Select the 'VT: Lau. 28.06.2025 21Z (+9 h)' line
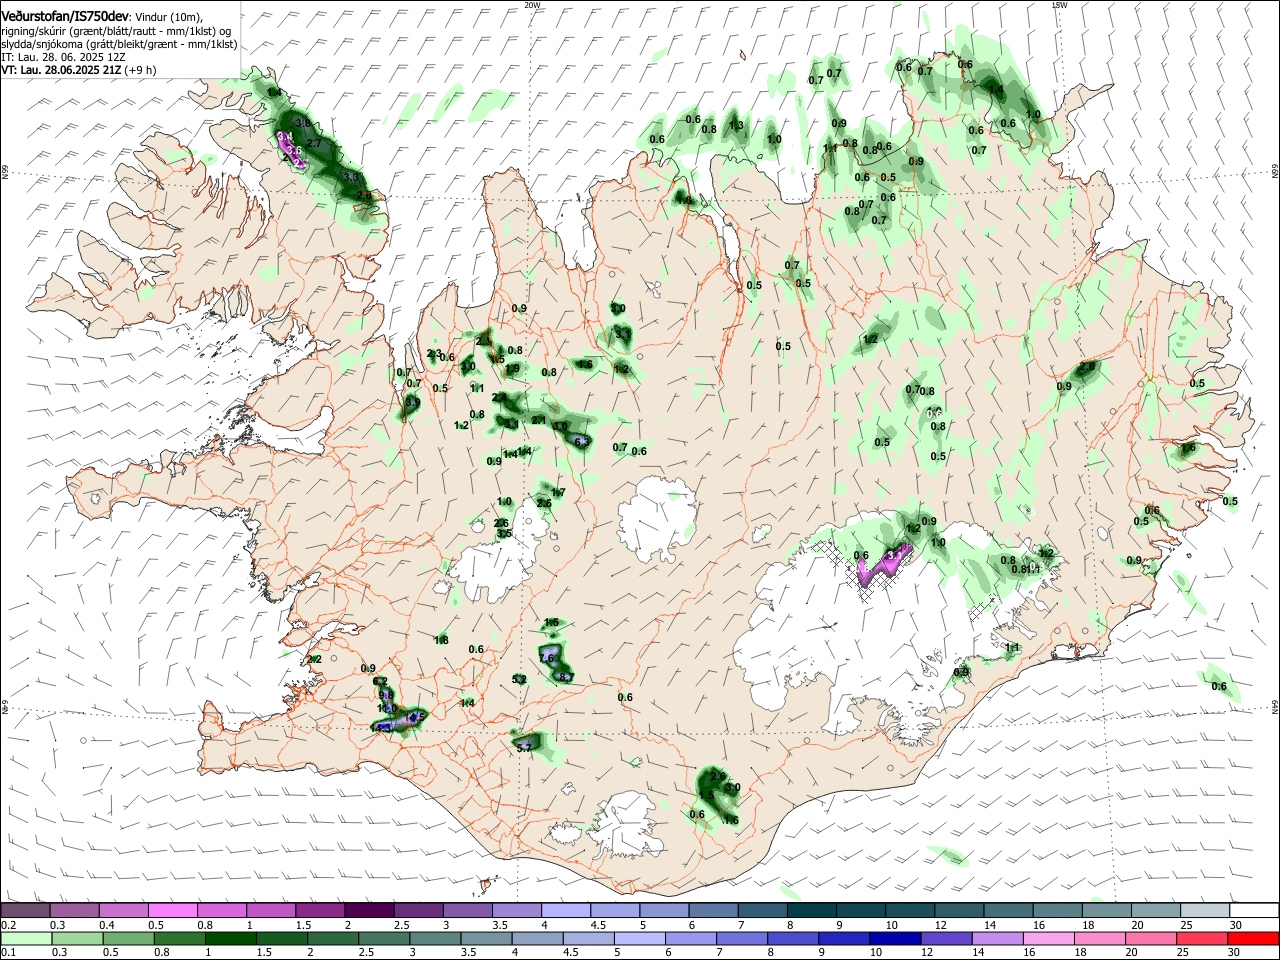The width and height of the screenshot is (1280, 960). tap(78, 71)
